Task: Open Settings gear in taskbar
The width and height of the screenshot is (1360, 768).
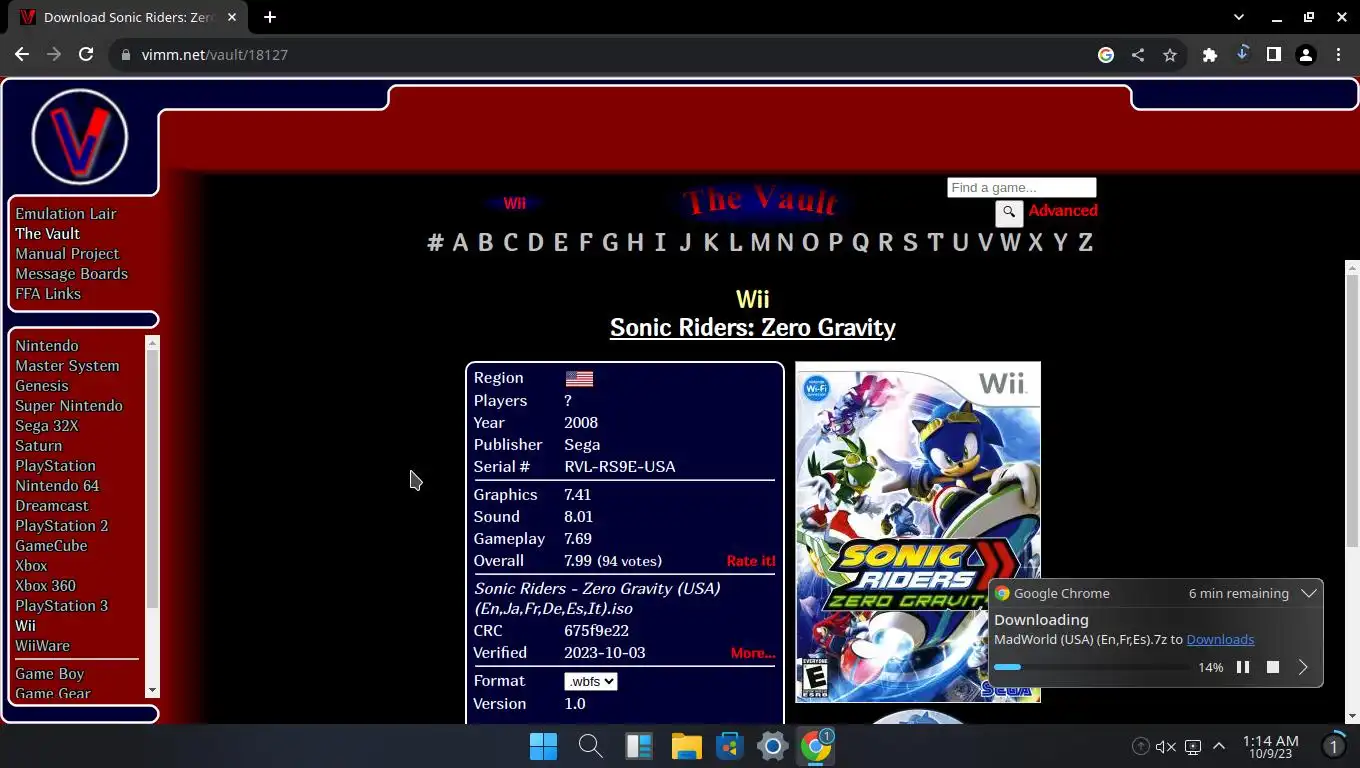Action: (773, 746)
